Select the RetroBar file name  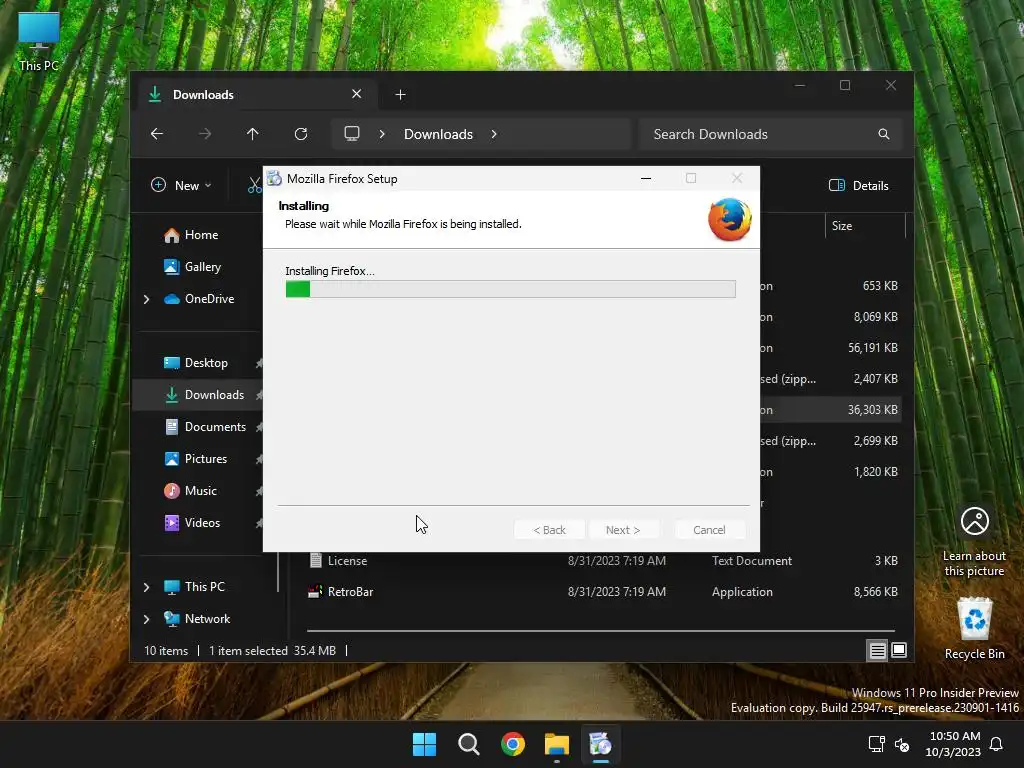click(351, 592)
